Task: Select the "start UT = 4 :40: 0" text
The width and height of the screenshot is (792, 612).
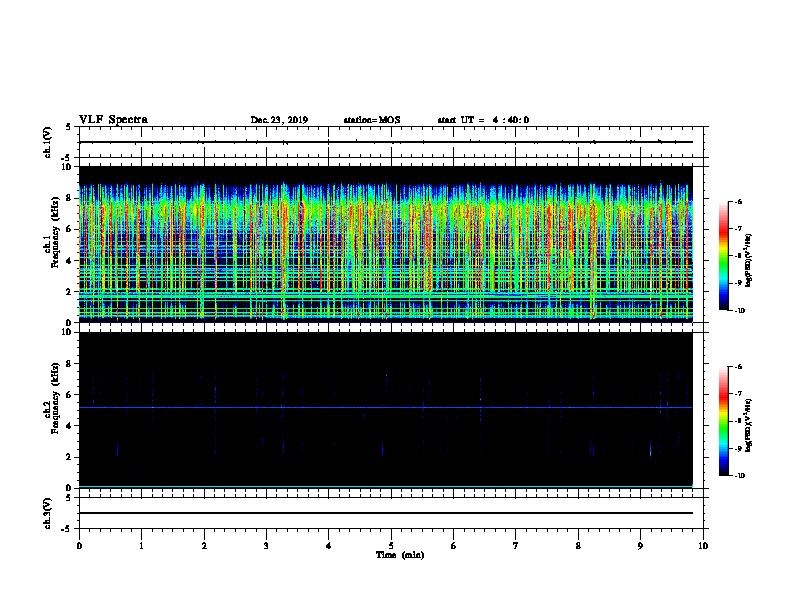Action: point(483,120)
